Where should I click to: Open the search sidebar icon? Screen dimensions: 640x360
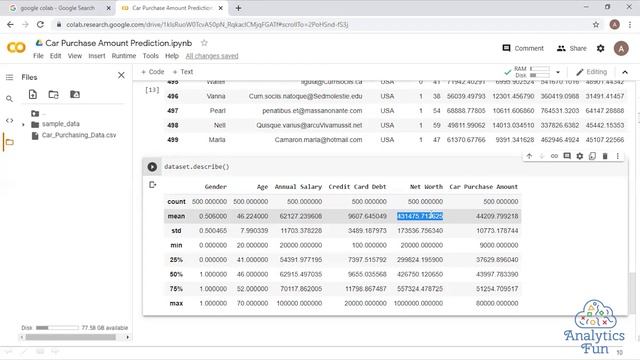[x=9, y=99]
